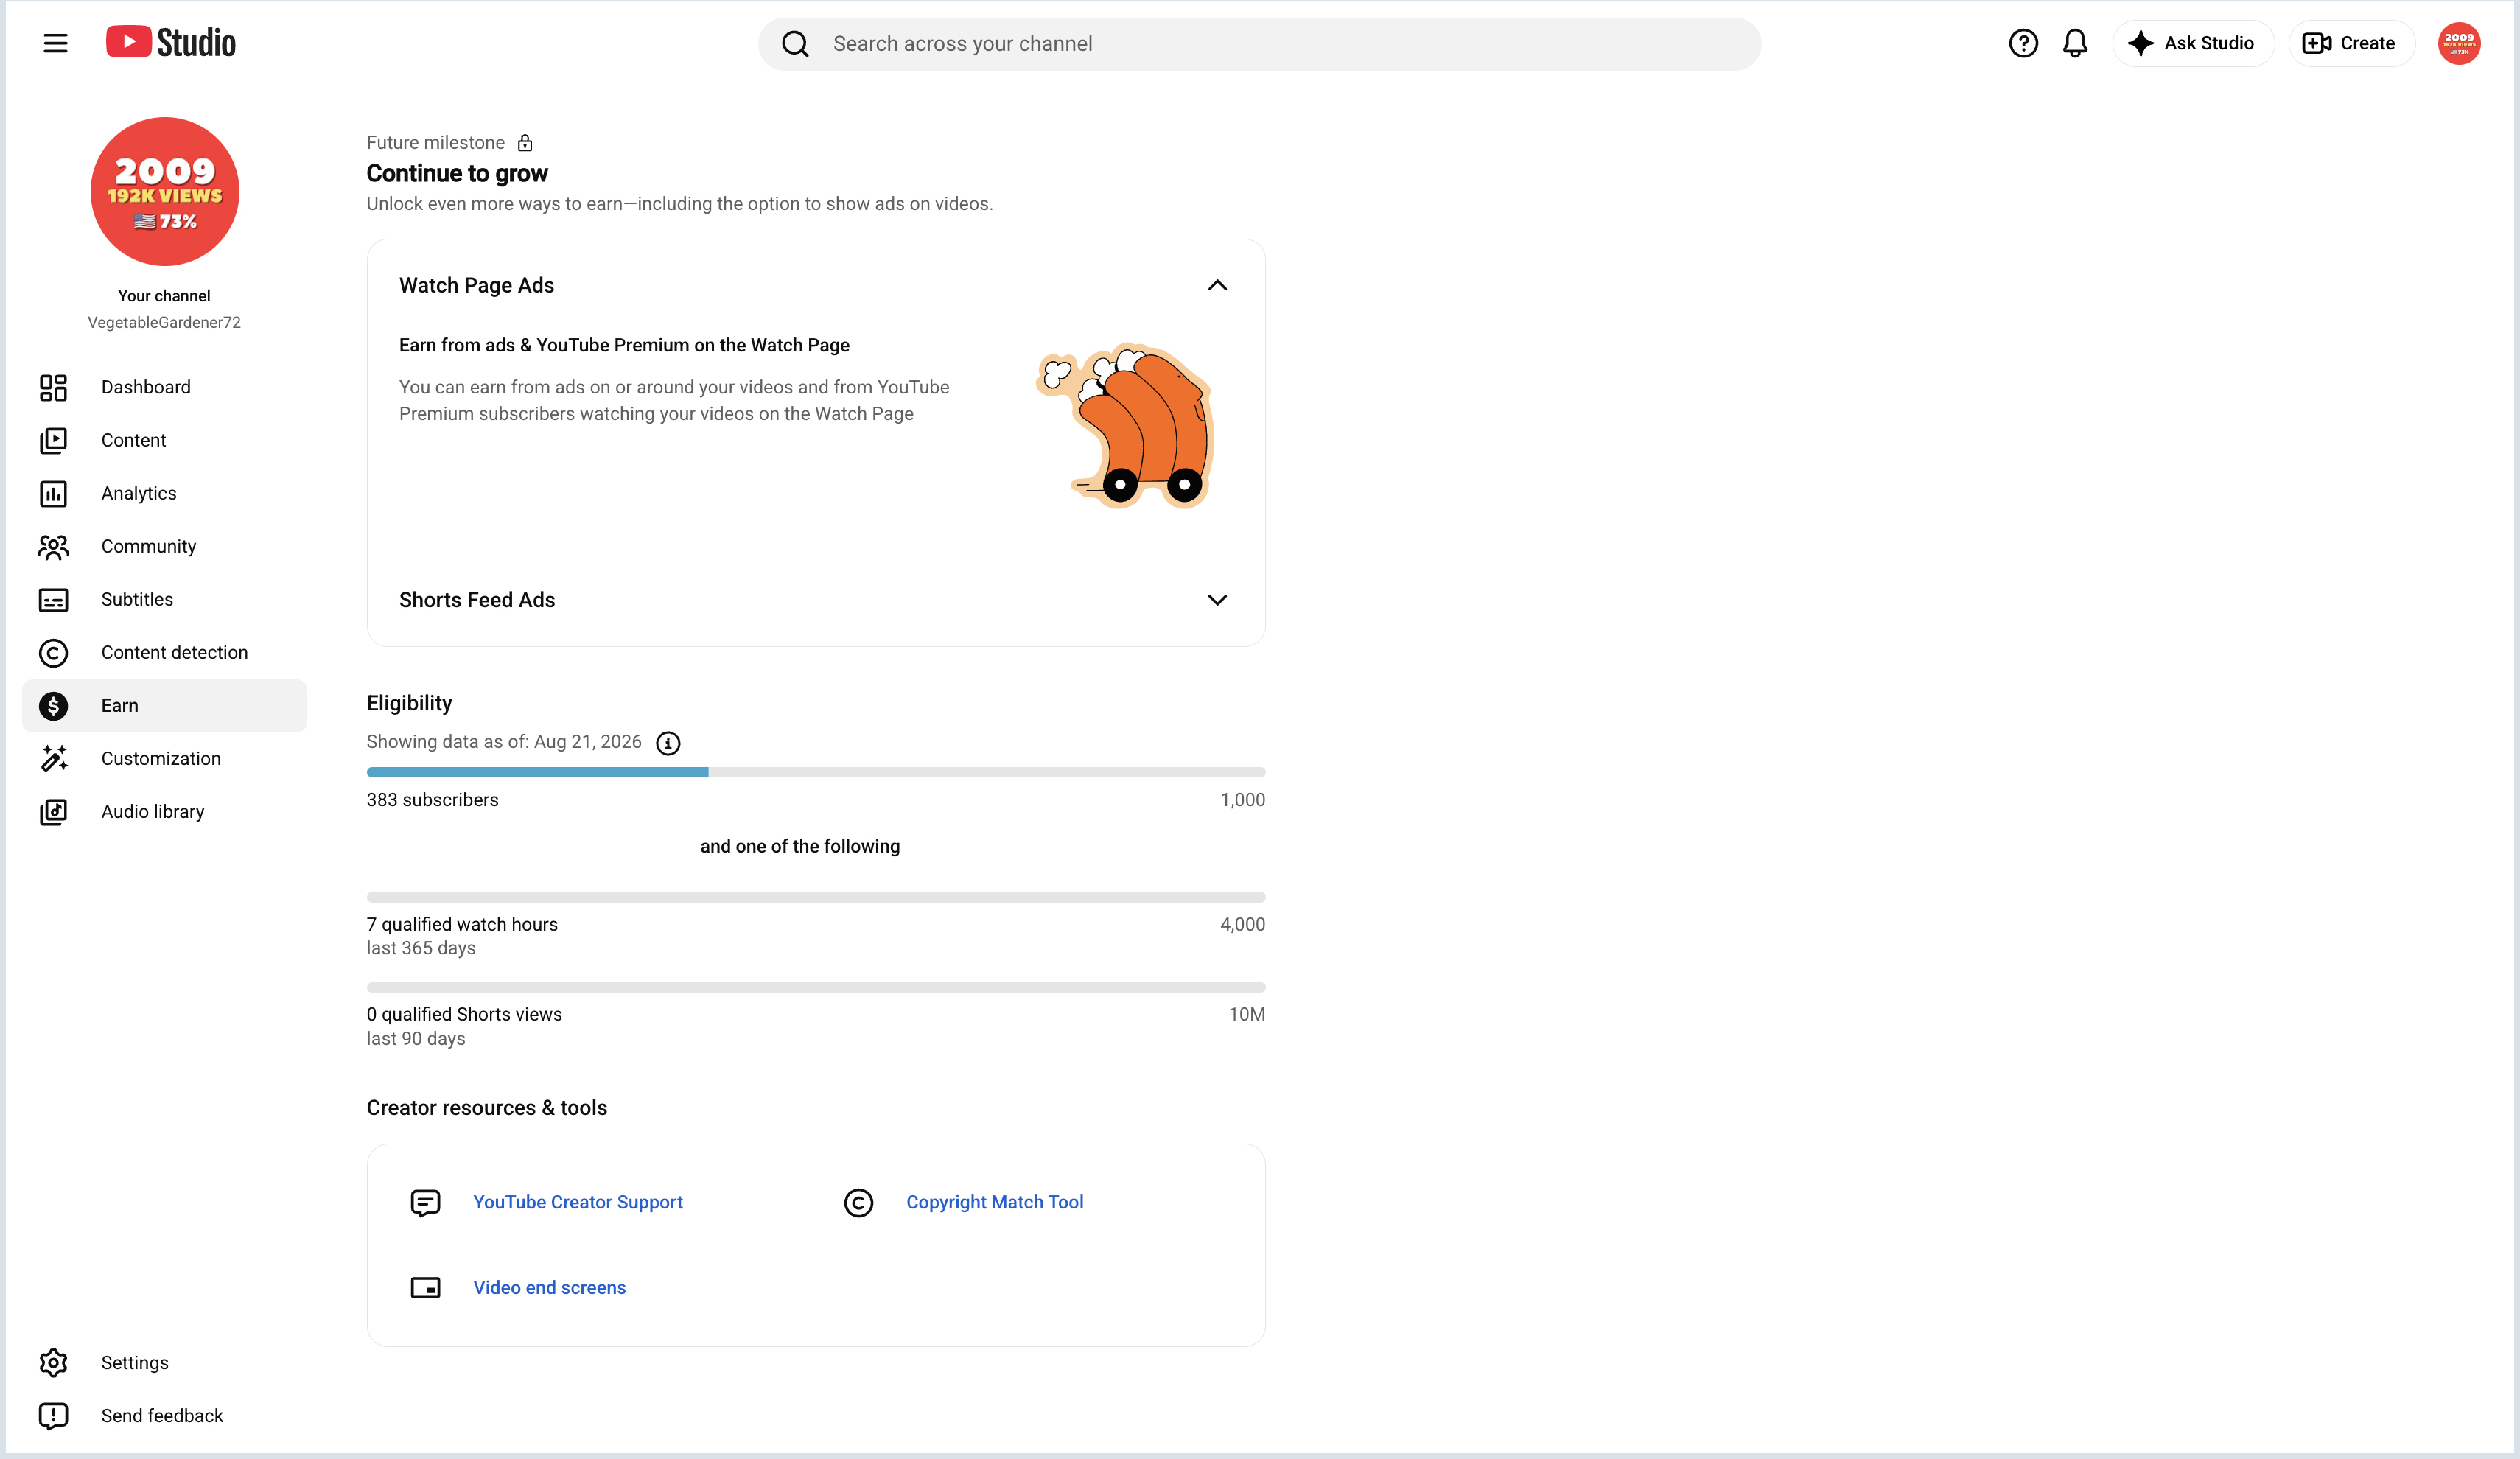The image size is (2520, 1459).
Task: Open the Help question mark icon
Action: (x=2023, y=43)
